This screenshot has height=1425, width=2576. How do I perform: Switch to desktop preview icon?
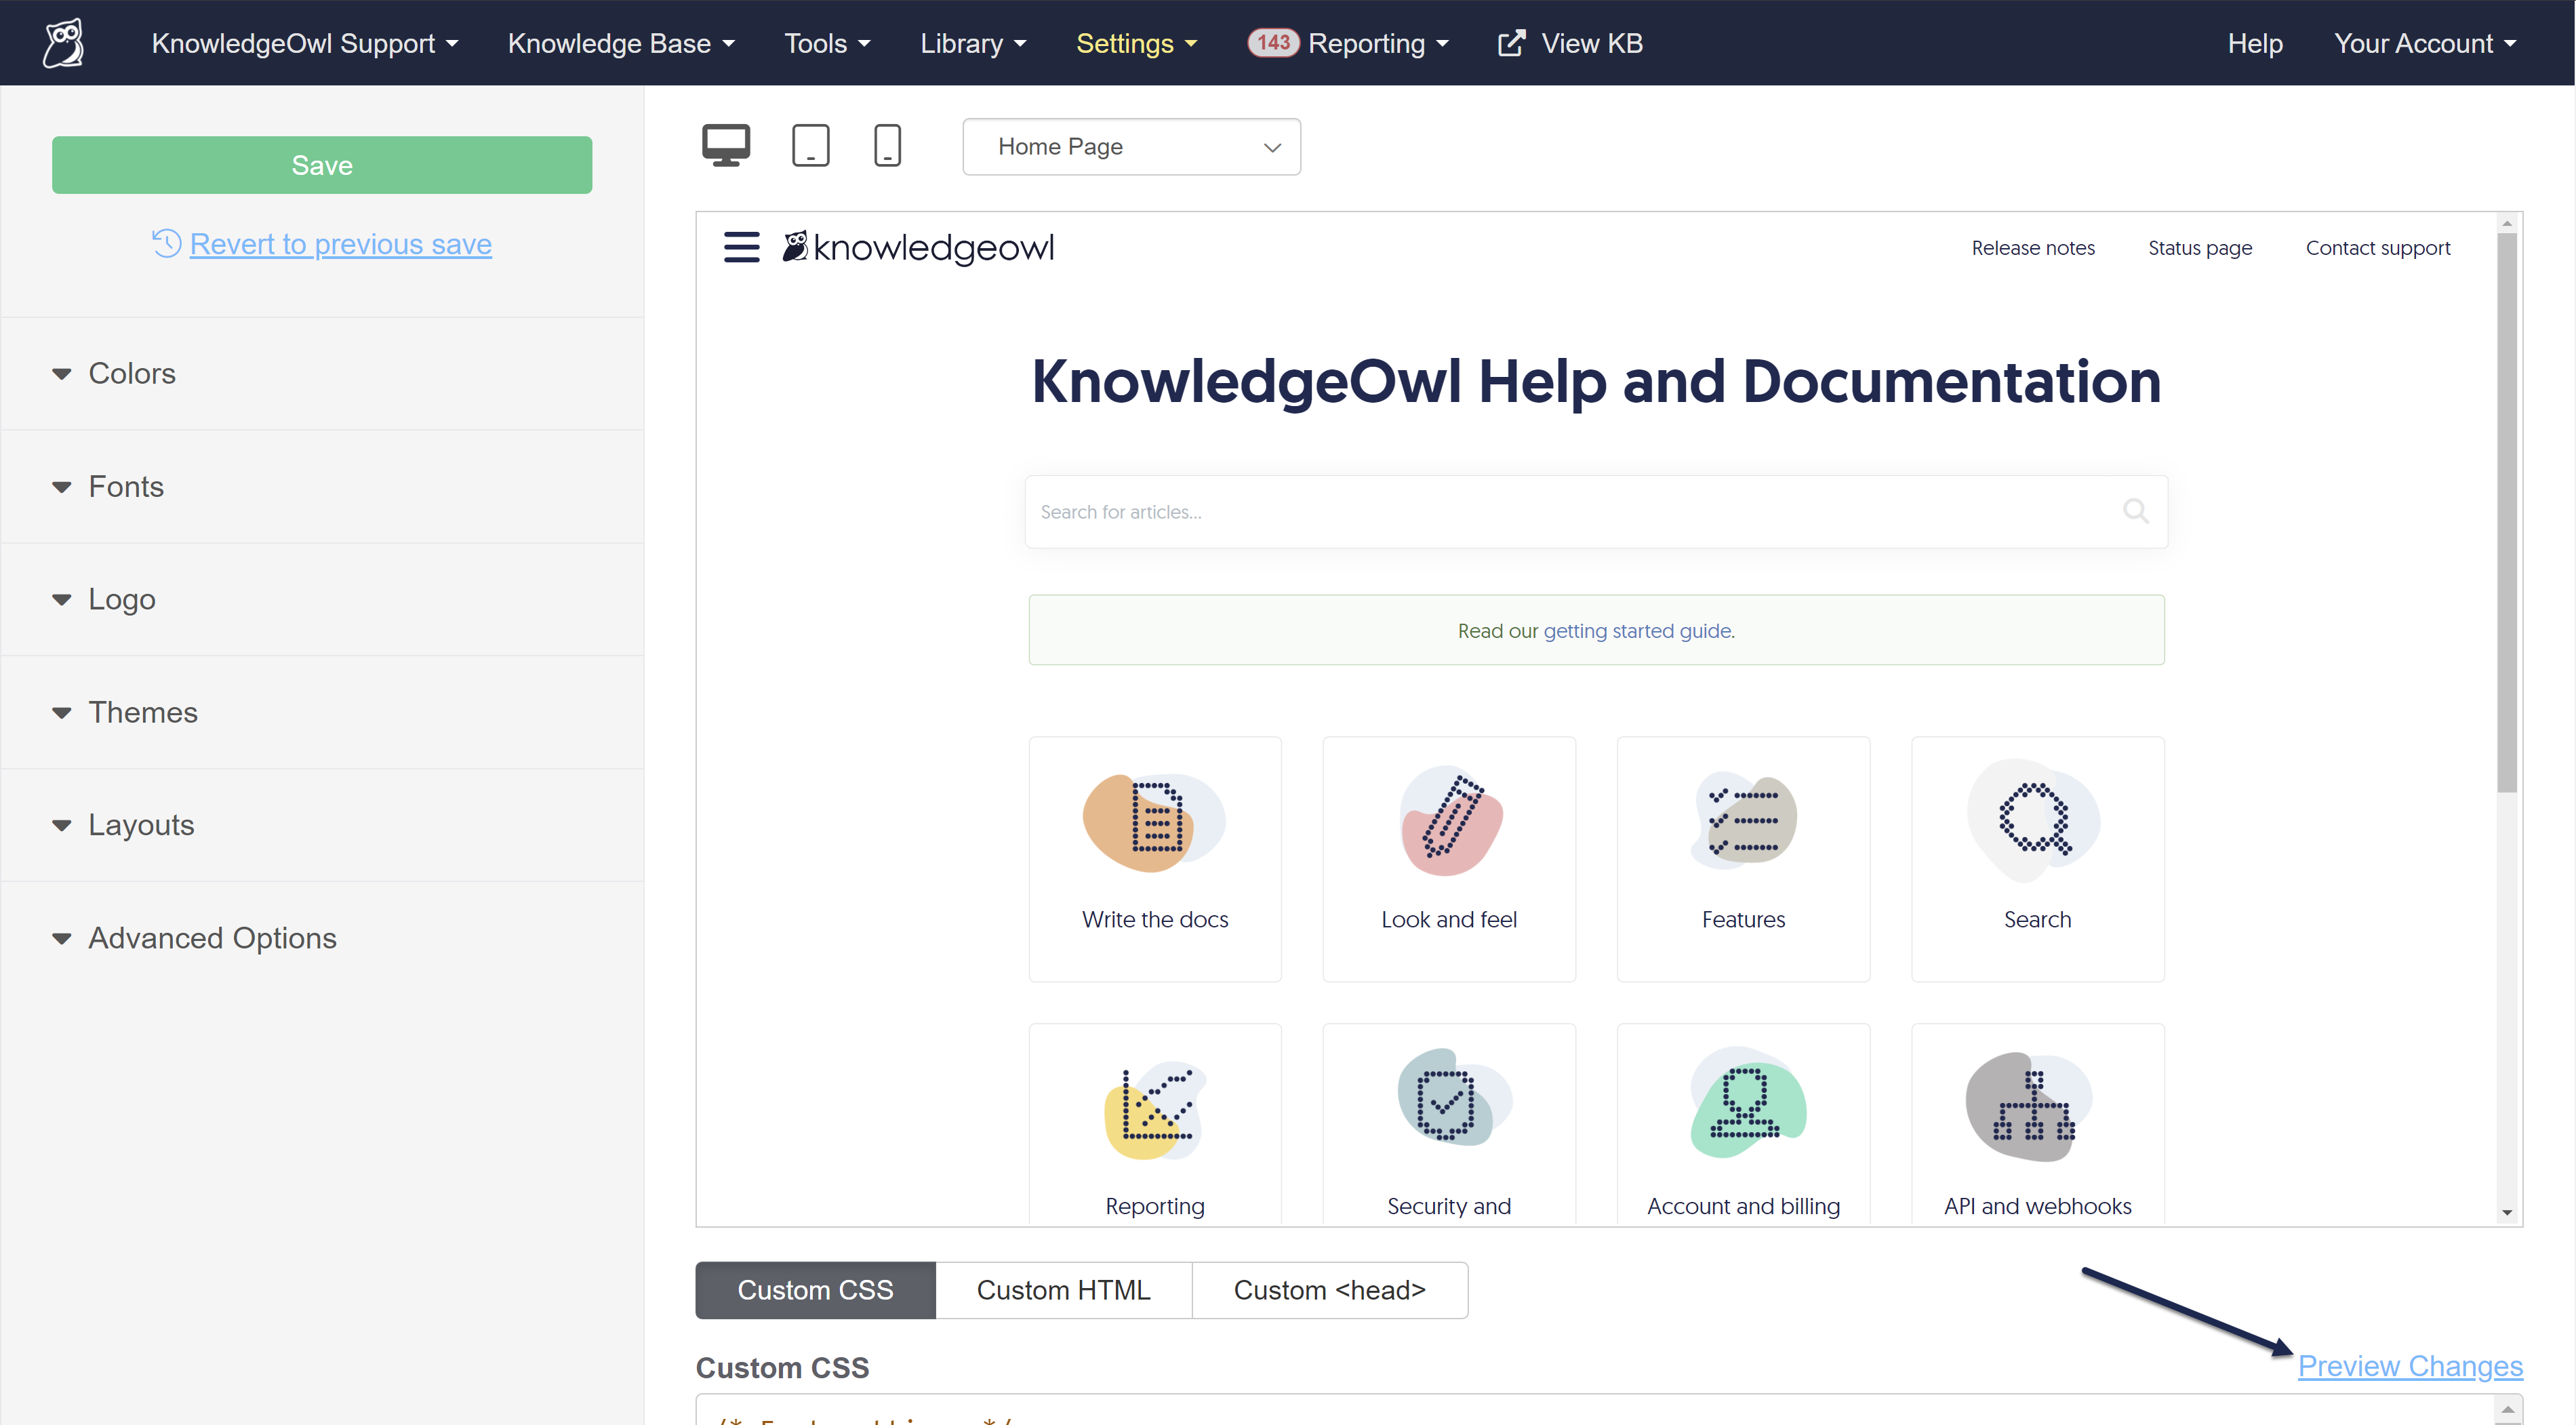(725, 146)
